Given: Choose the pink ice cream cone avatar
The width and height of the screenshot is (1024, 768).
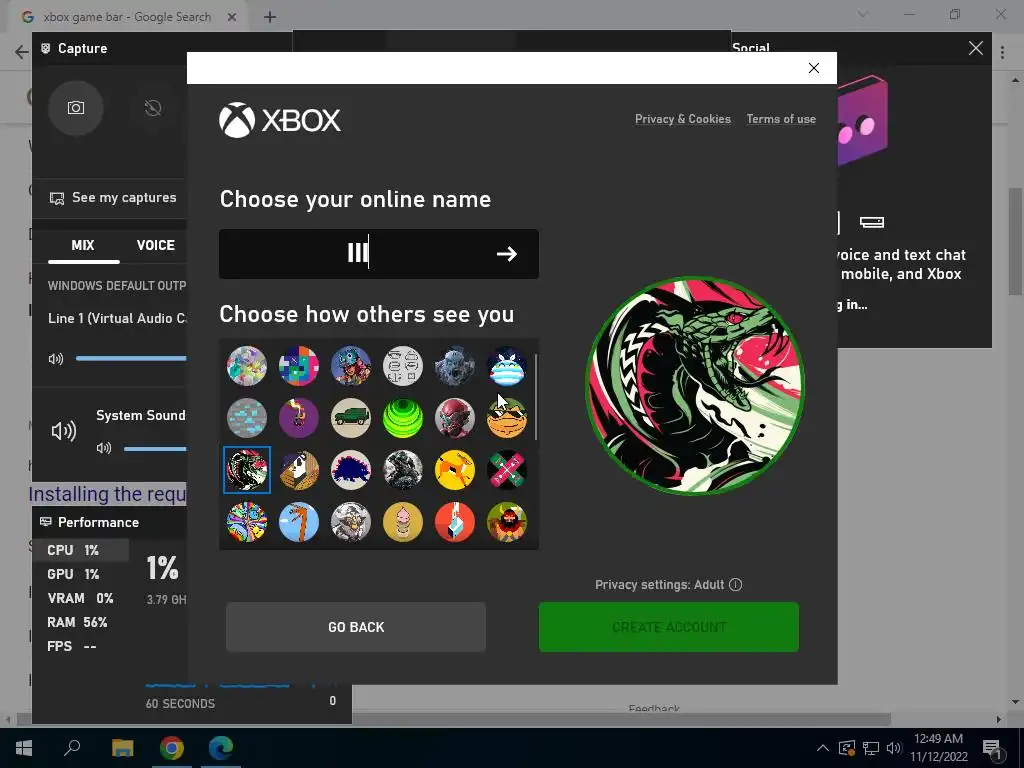Looking at the screenshot, I should [403, 522].
